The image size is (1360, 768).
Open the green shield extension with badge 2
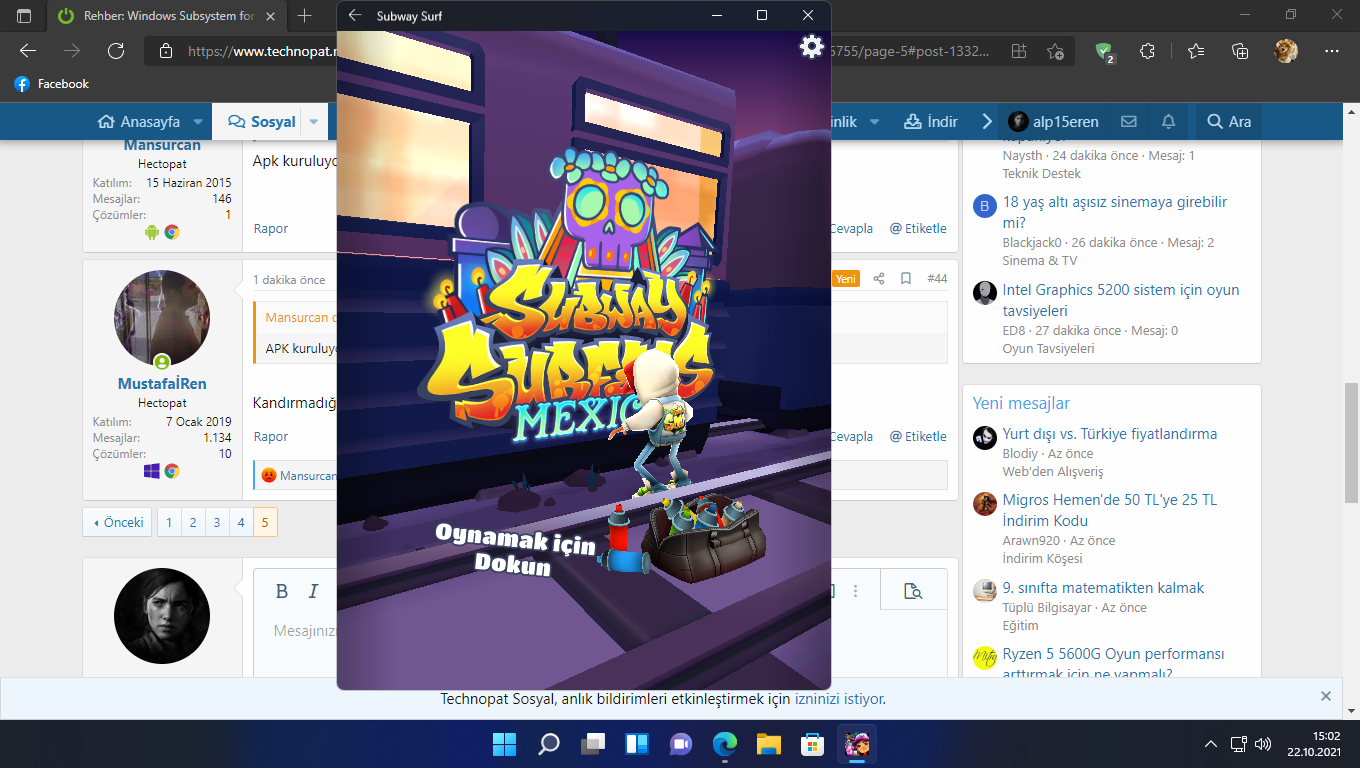pyautogui.click(x=1104, y=52)
